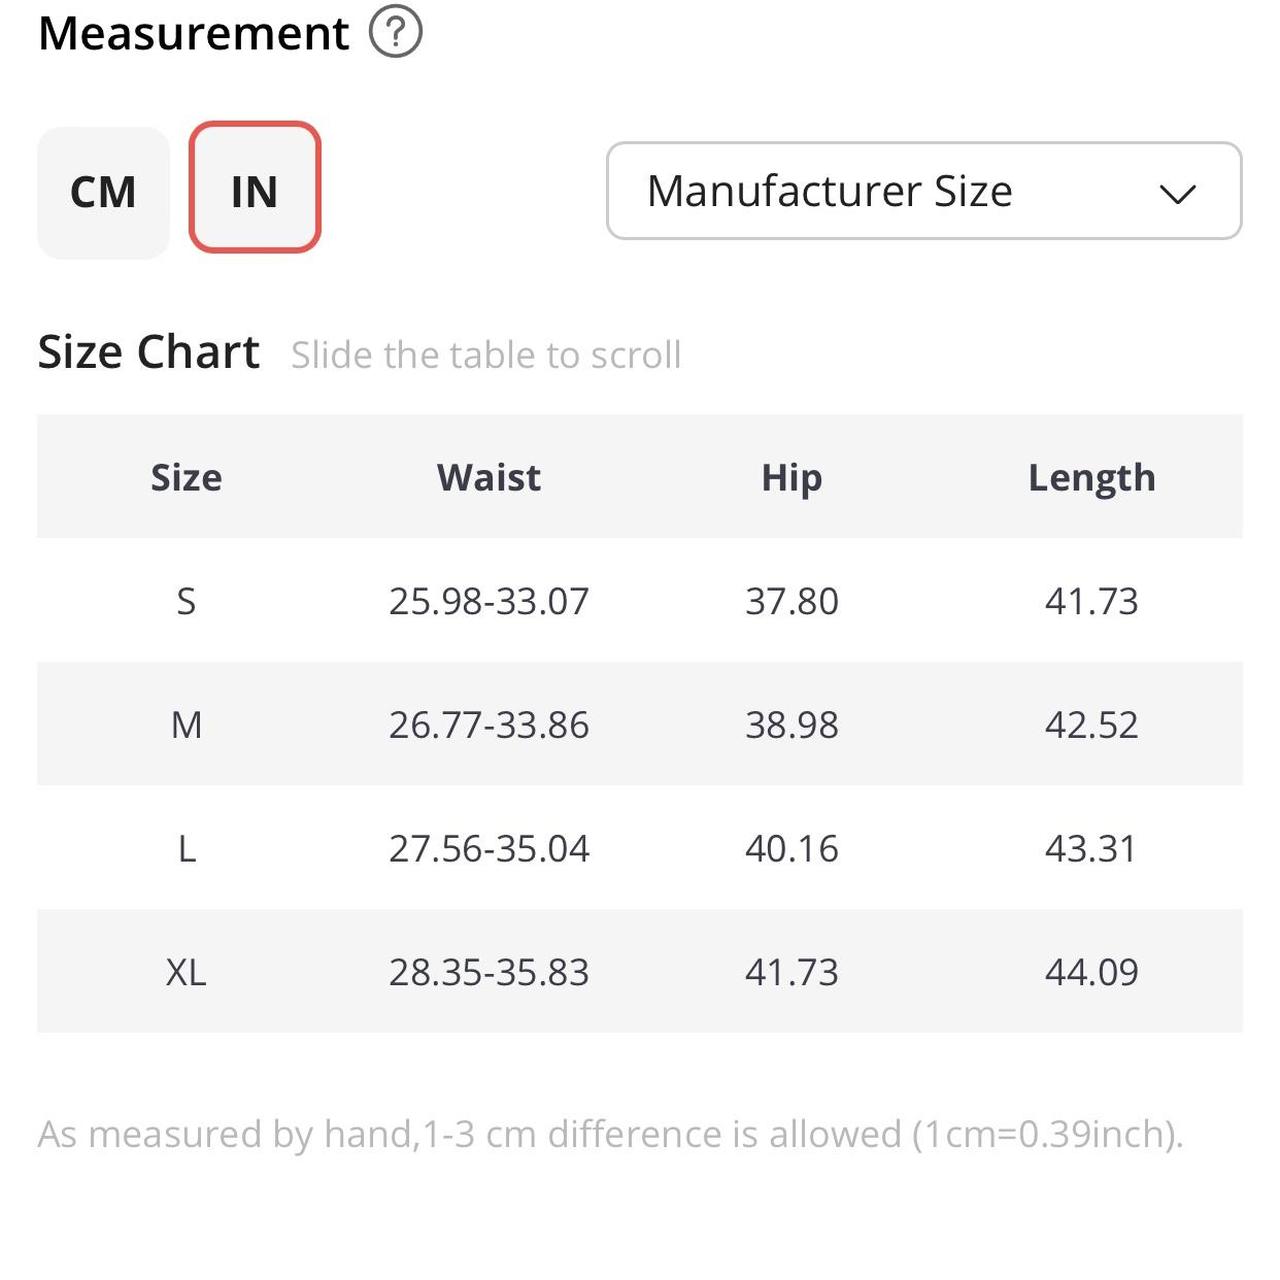Click waist value 25.98-33.07
Screen dimensions: 1280x1280
point(489,601)
